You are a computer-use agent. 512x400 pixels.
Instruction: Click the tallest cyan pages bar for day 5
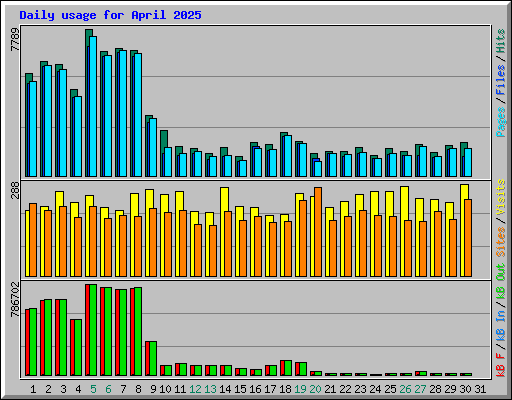click(93, 106)
